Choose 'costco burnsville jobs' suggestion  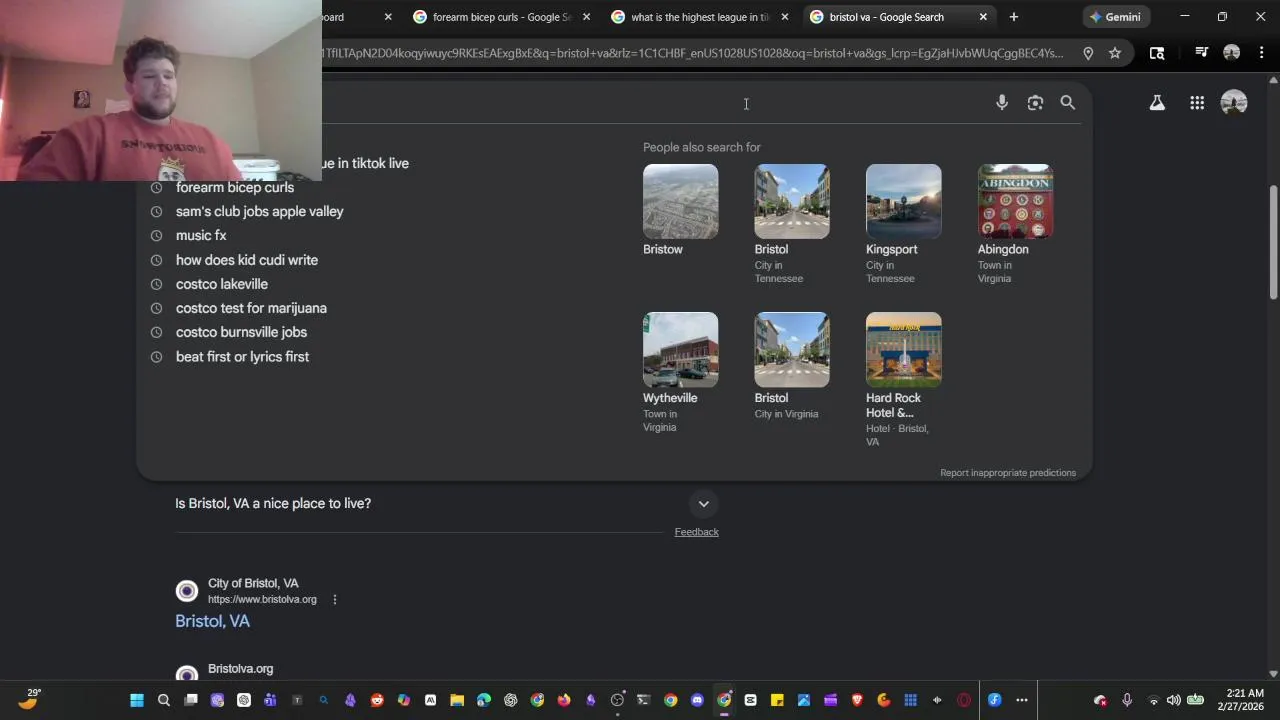click(241, 332)
